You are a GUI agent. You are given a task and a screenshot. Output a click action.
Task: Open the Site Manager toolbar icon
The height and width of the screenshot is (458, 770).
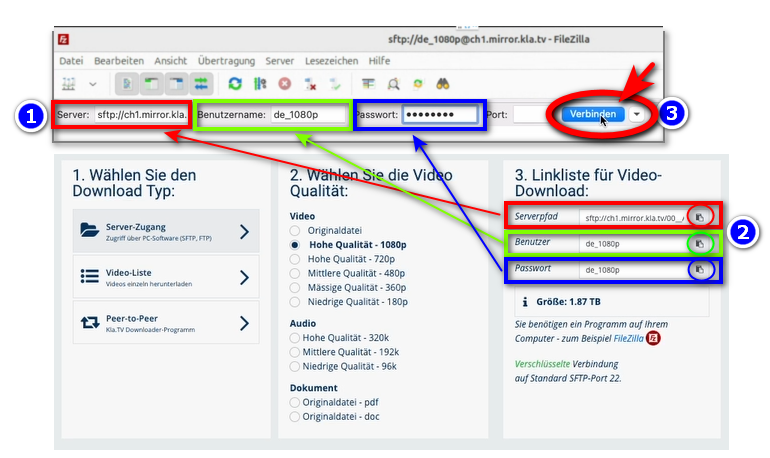point(69,84)
